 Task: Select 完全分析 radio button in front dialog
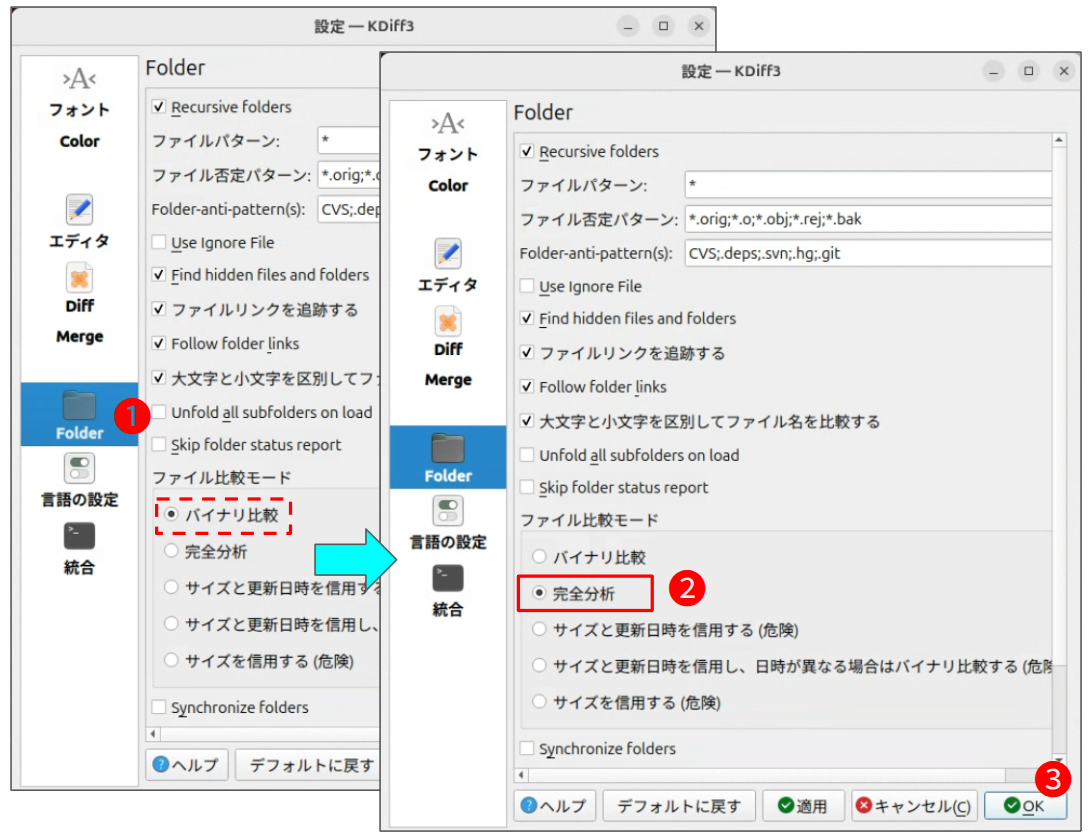[x=540, y=593]
